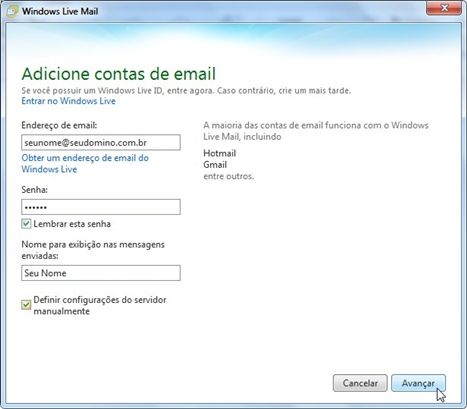Select the Seu Nome display name field
467x409 pixels.
[x=101, y=273]
